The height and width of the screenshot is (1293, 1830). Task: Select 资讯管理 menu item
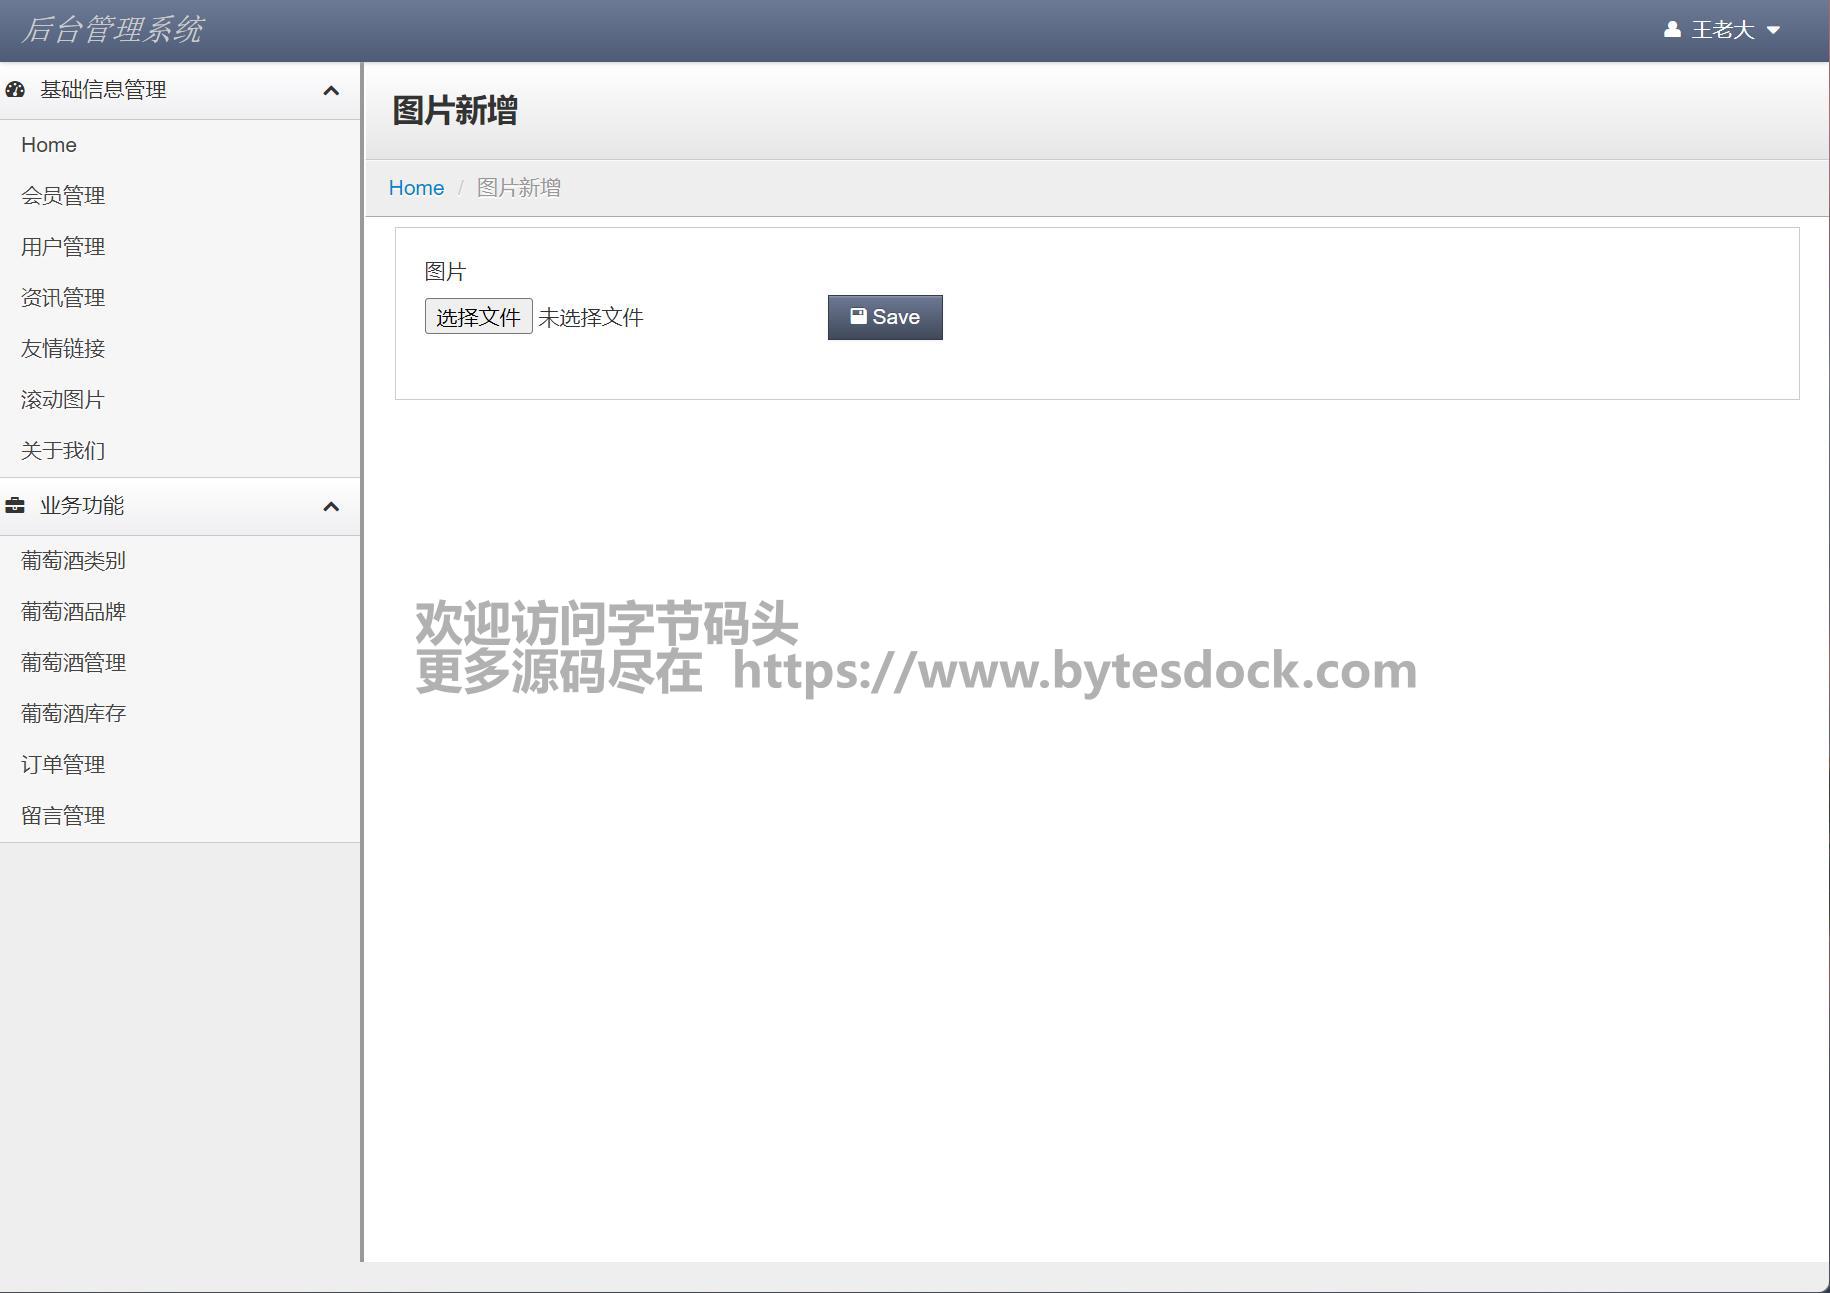(63, 298)
